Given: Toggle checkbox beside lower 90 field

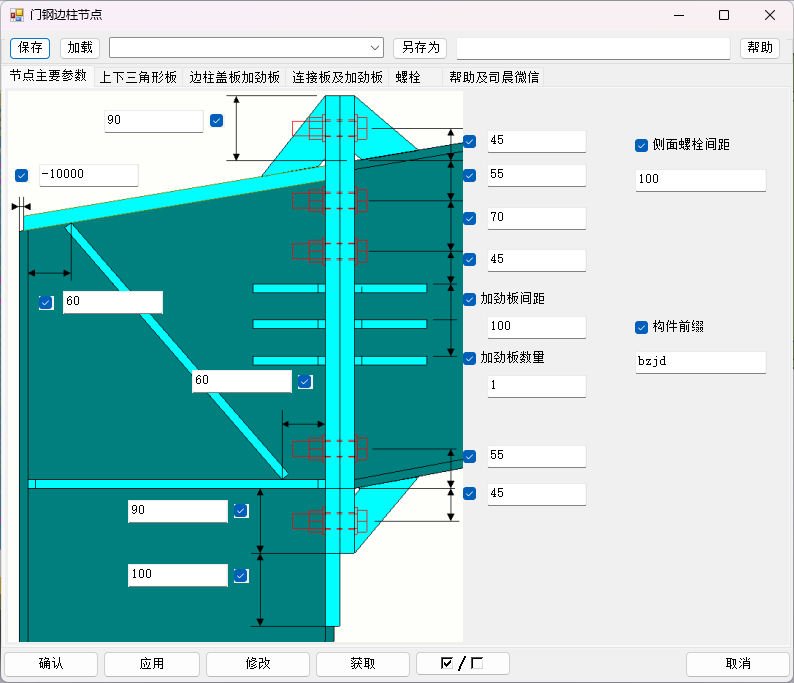Looking at the screenshot, I should [x=241, y=511].
